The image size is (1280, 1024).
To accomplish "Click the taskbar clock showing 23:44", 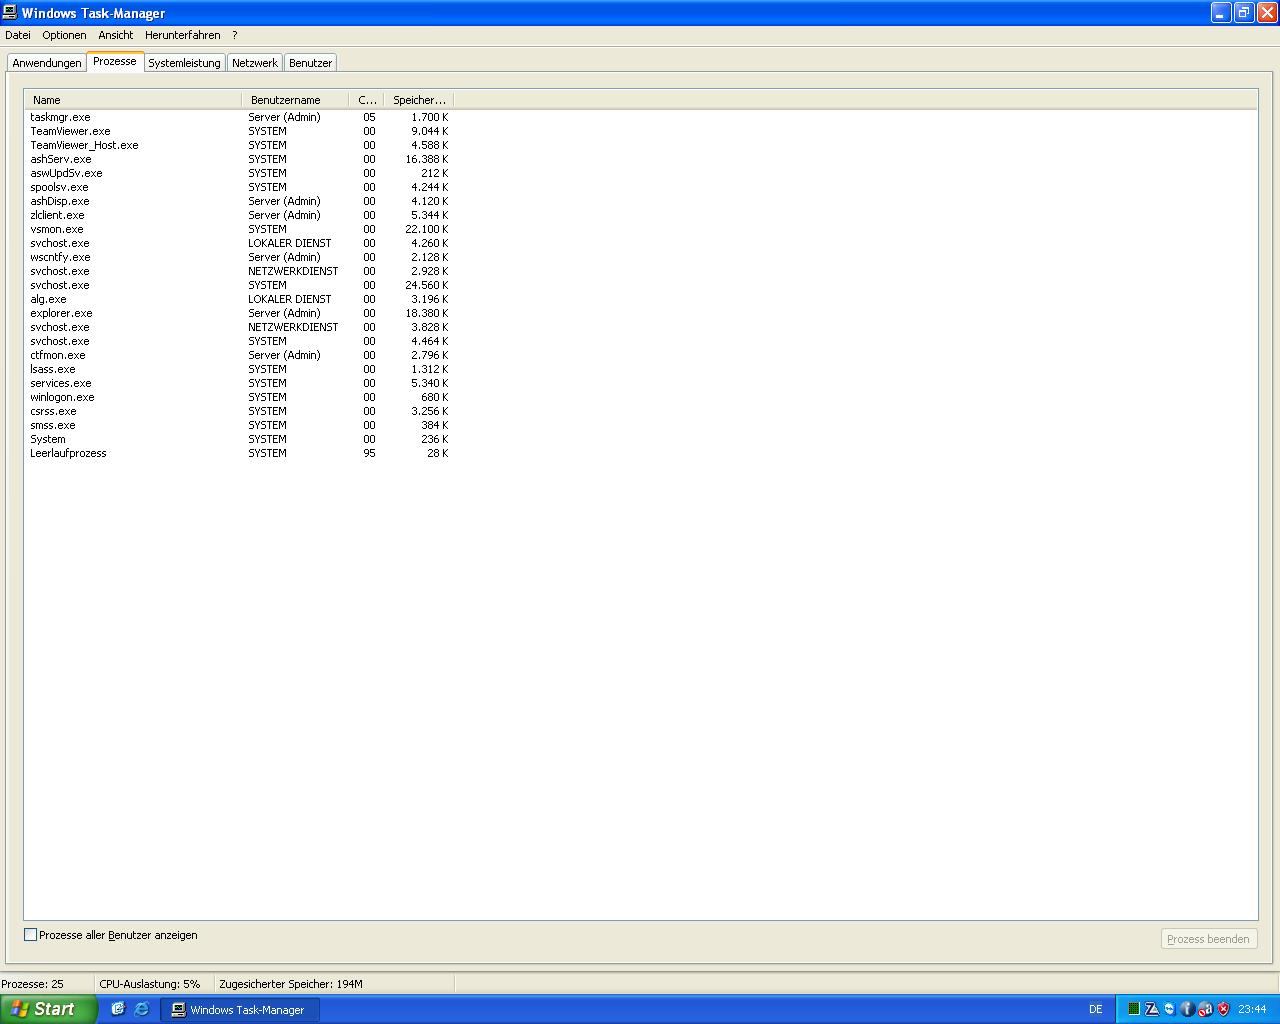I will coord(1252,1009).
